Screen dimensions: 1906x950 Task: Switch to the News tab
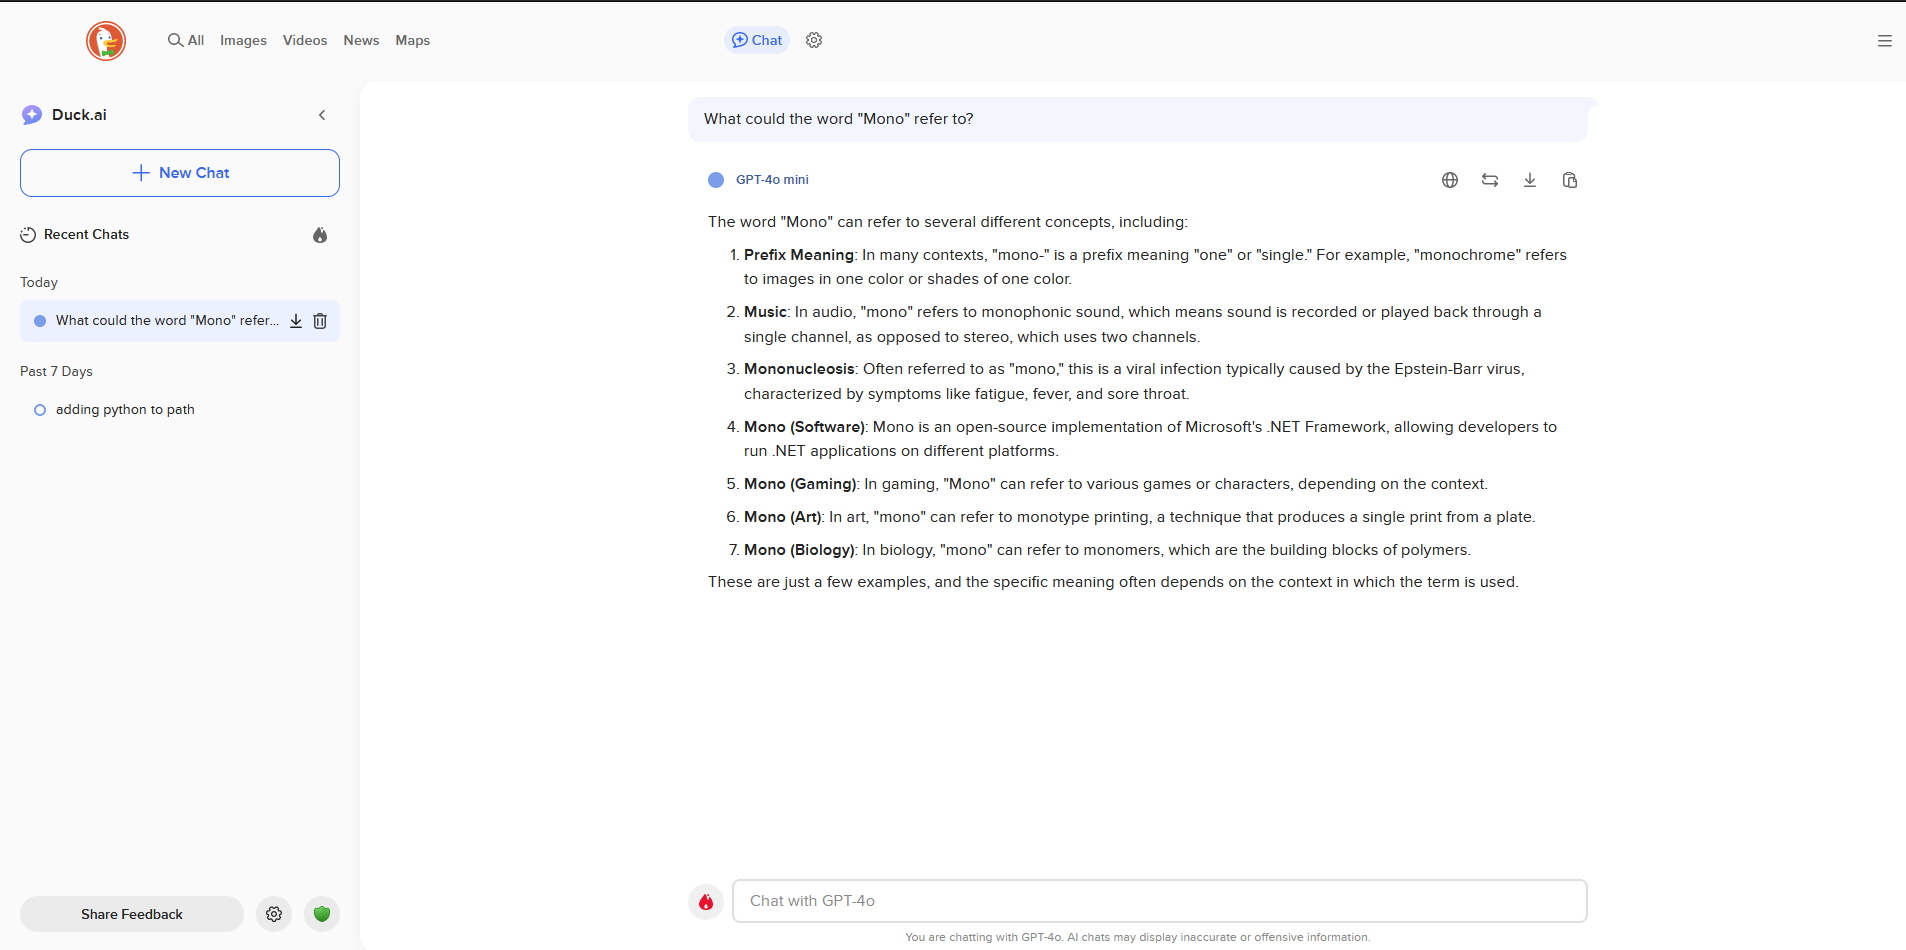pos(361,40)
